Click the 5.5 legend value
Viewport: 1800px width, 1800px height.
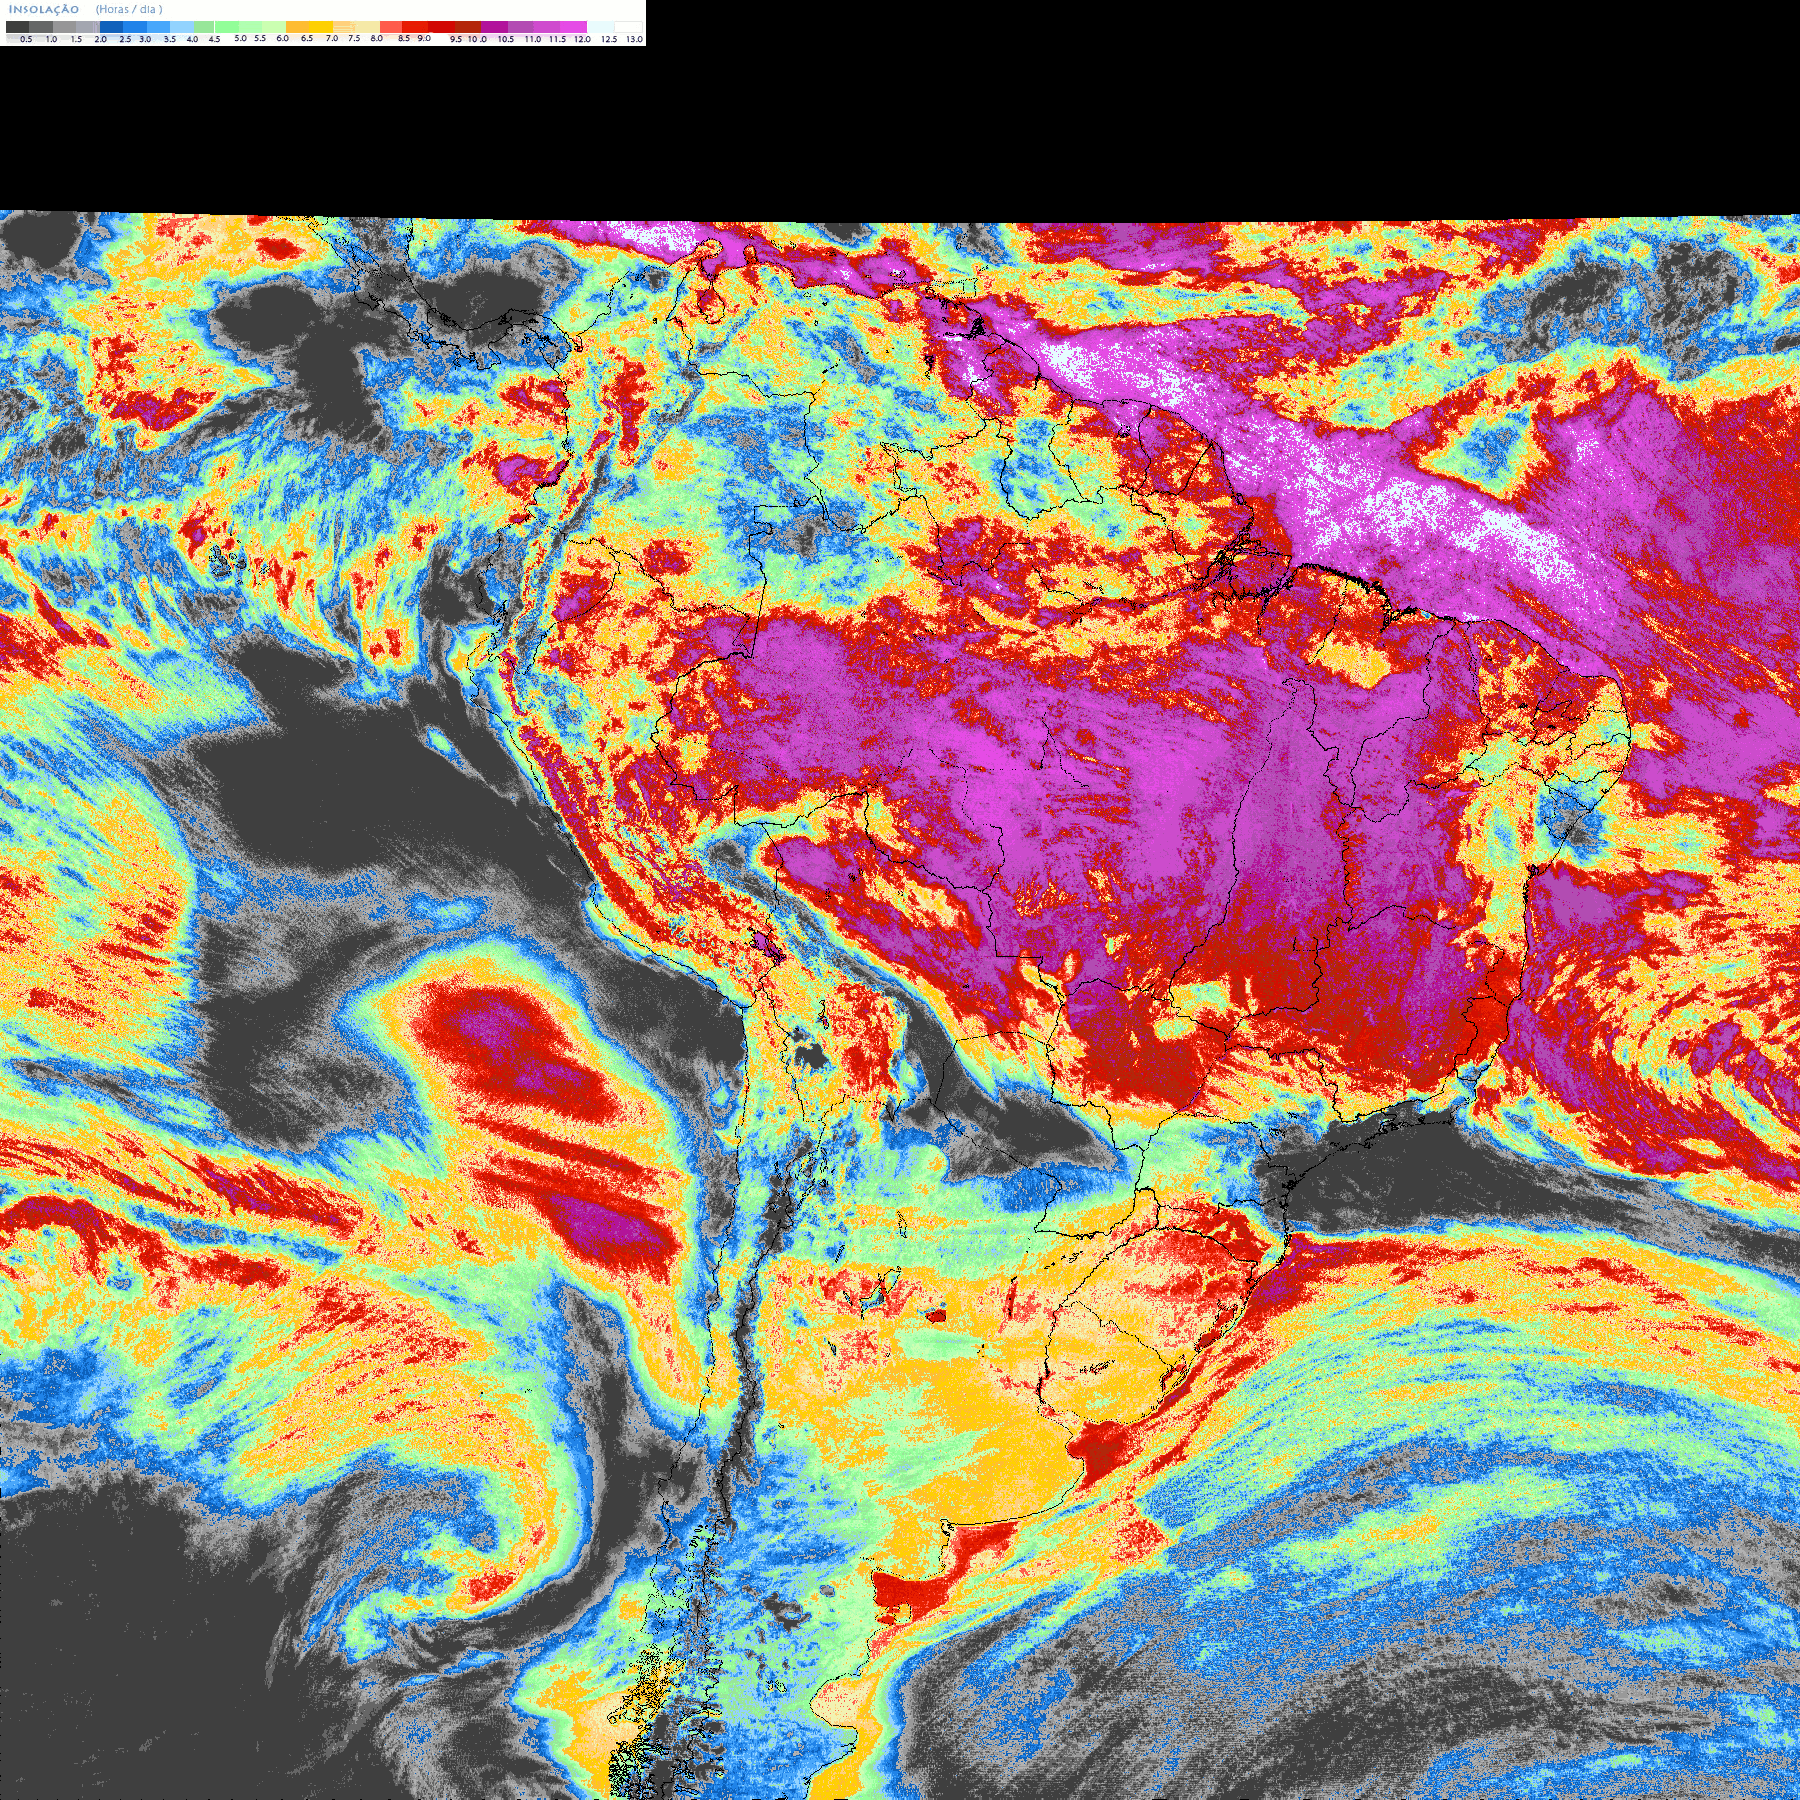coord(260,38)
